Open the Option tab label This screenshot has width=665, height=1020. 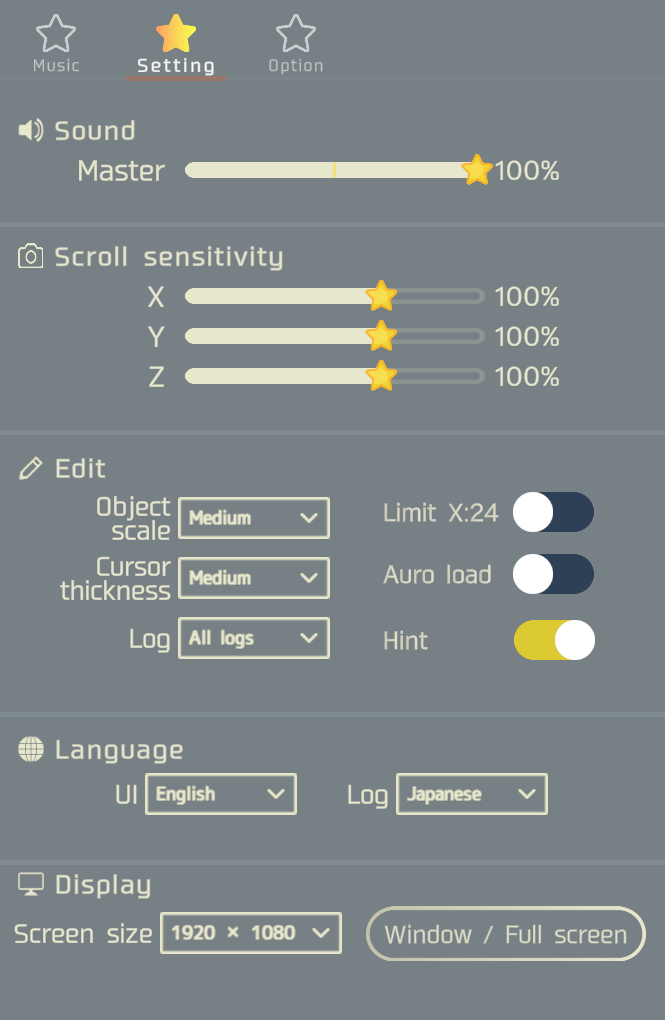tap(296, 66)
